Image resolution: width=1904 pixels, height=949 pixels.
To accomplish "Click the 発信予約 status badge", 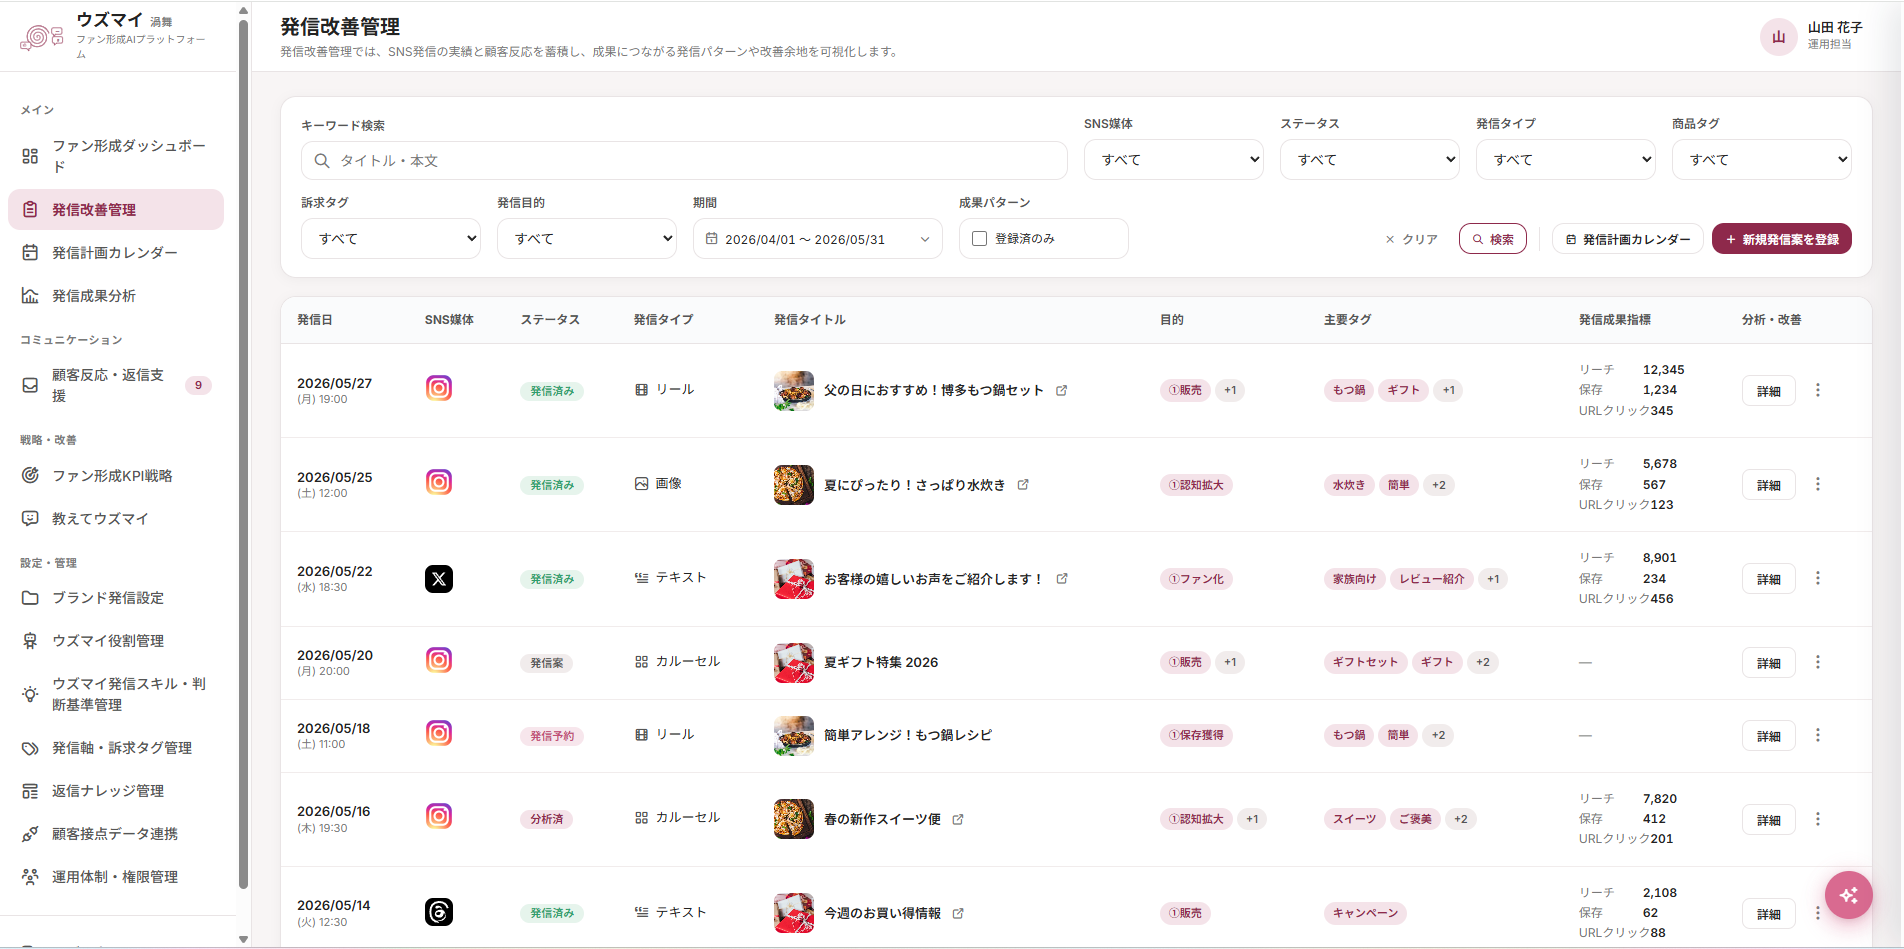I will click(x=552, y=736).
